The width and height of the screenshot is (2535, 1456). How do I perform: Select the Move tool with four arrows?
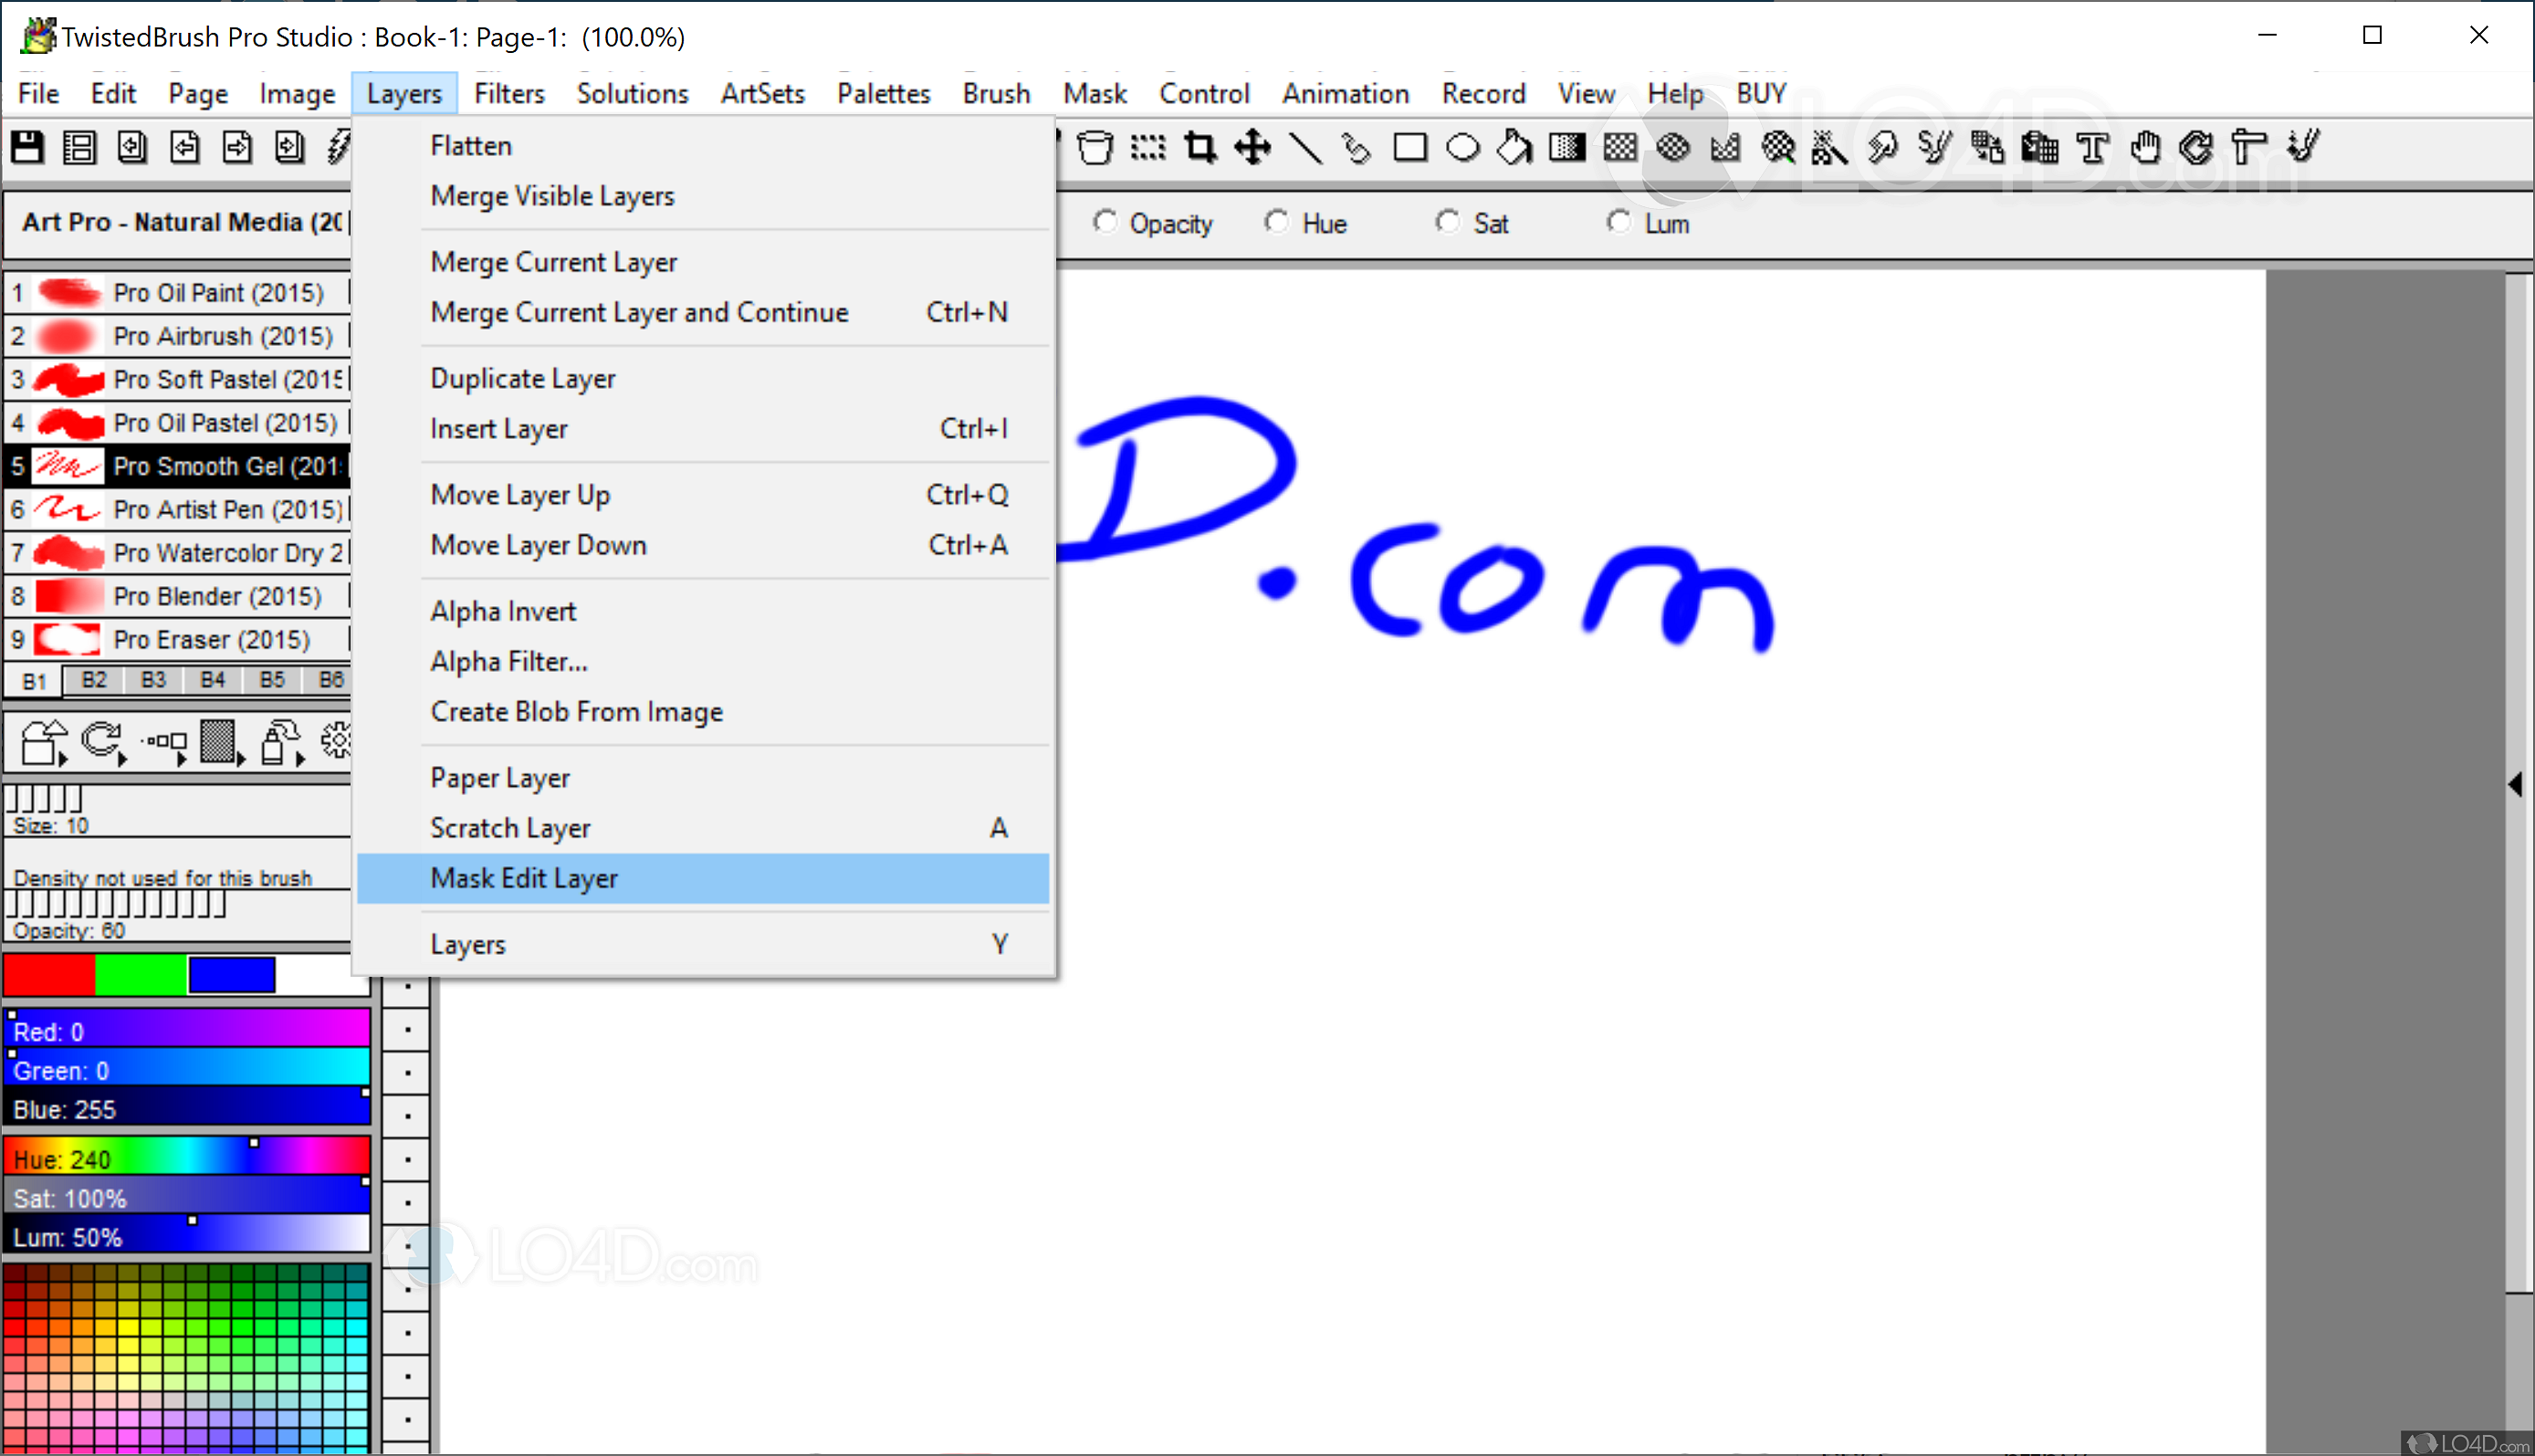click(1252, 148)
